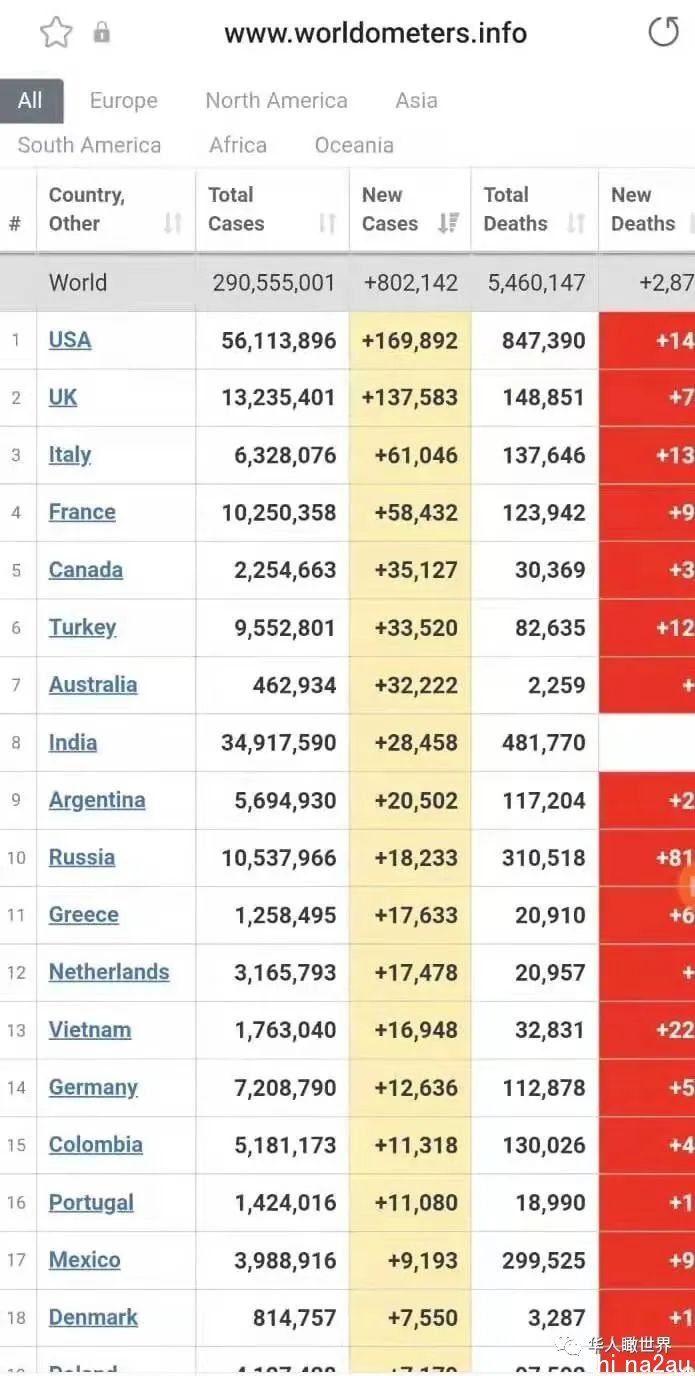Filter by the South America tab

coord(89,145)
